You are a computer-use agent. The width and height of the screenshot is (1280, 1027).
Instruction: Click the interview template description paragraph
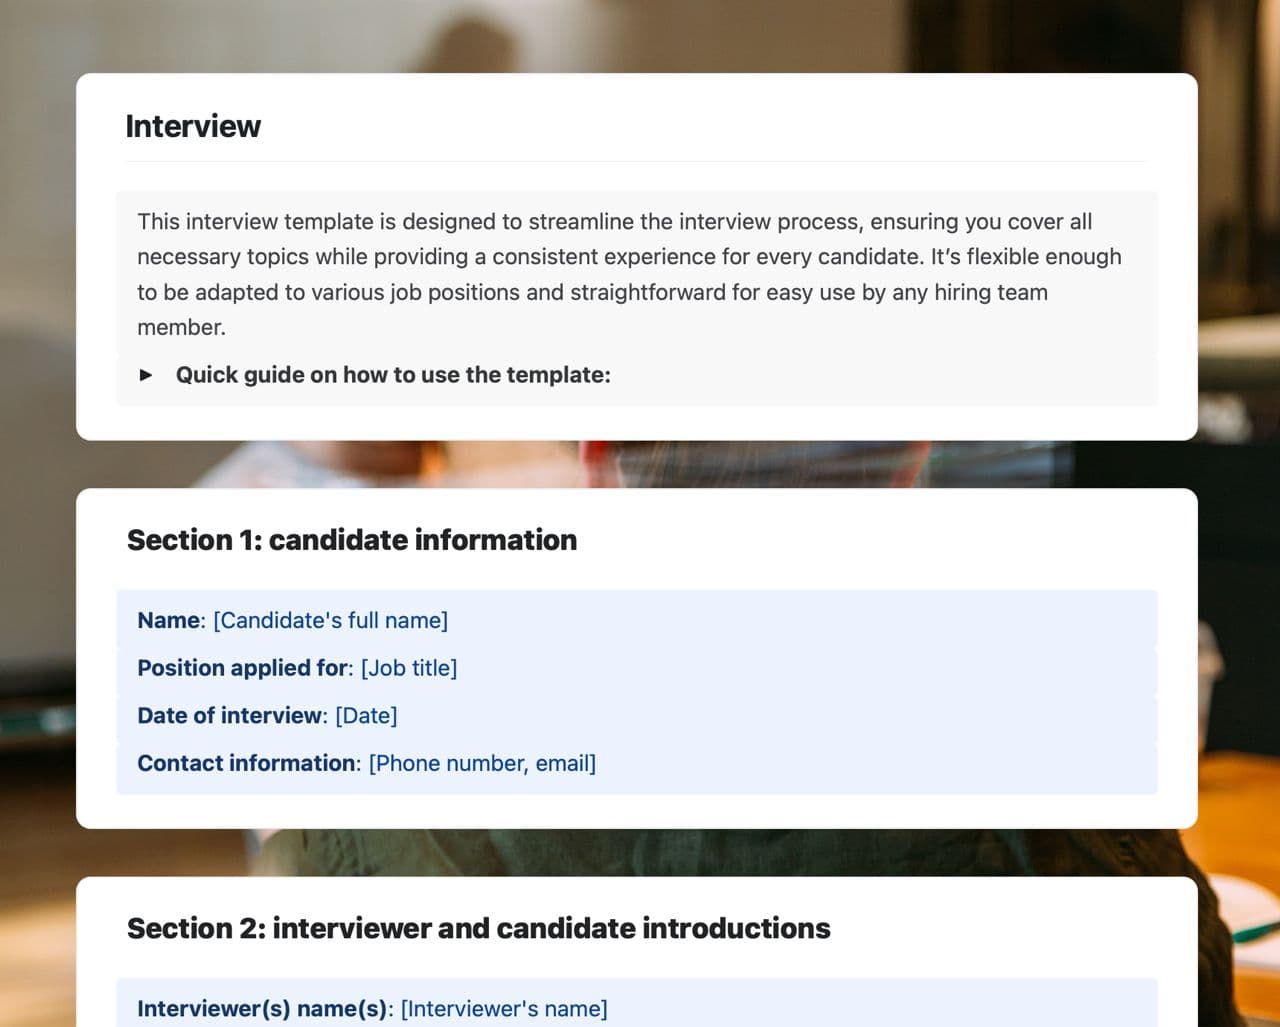coord(629,274)
